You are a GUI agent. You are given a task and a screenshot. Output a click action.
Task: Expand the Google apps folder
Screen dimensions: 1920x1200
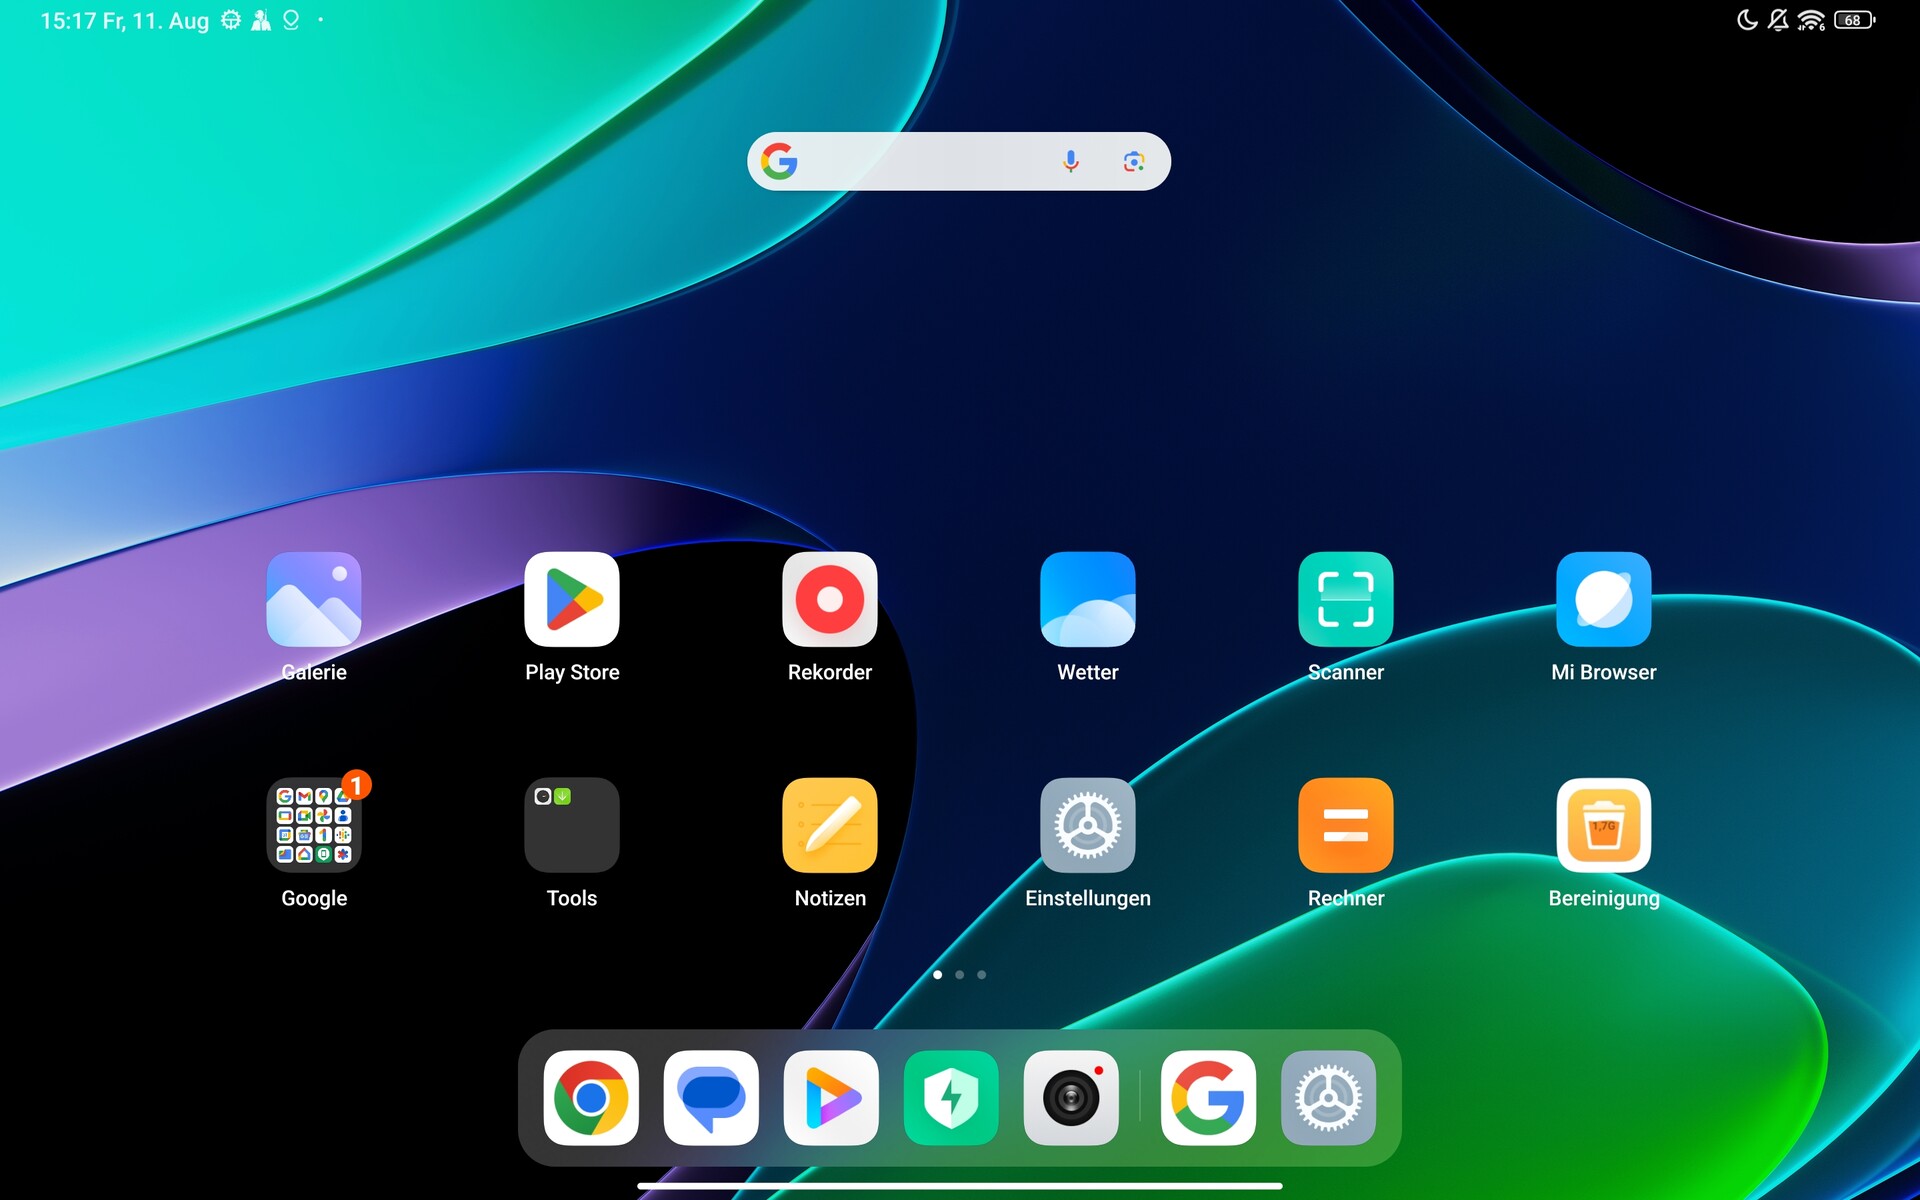coord(313,825)
